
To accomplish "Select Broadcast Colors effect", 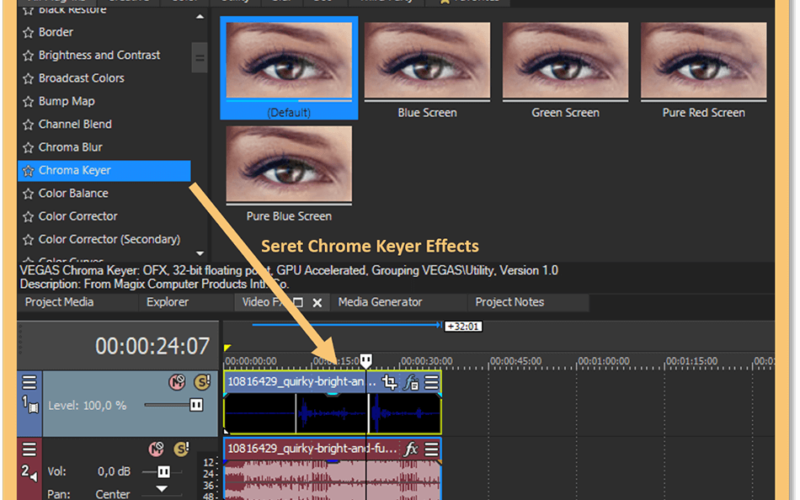I will click(82, 78).
